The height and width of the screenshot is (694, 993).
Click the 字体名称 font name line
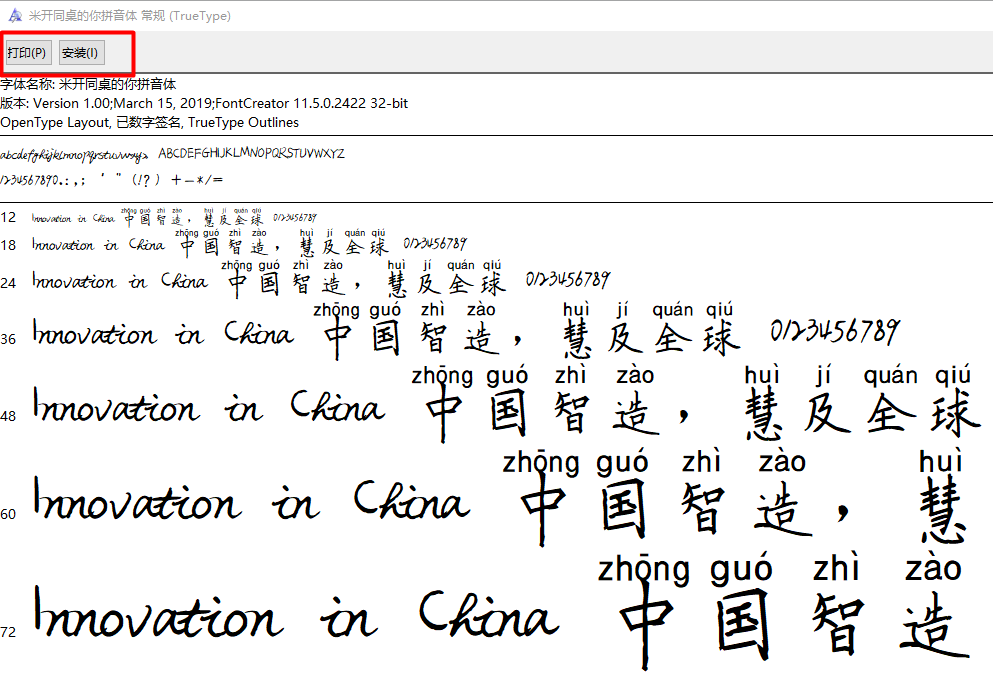[x=88, y=85]
